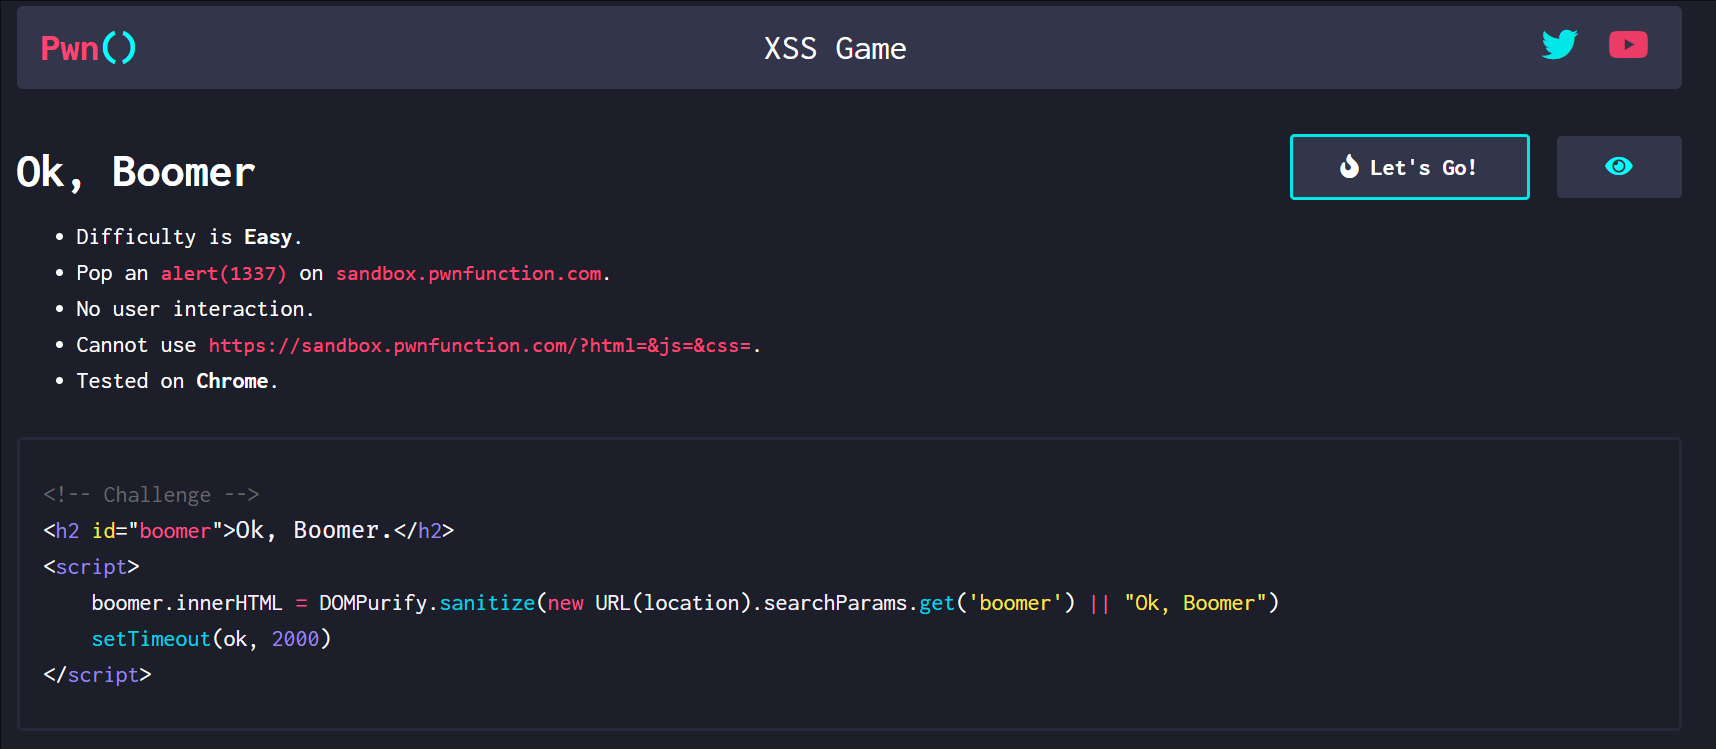
Task: Open the Twitter bird icon link
Action: point(1559,45)
